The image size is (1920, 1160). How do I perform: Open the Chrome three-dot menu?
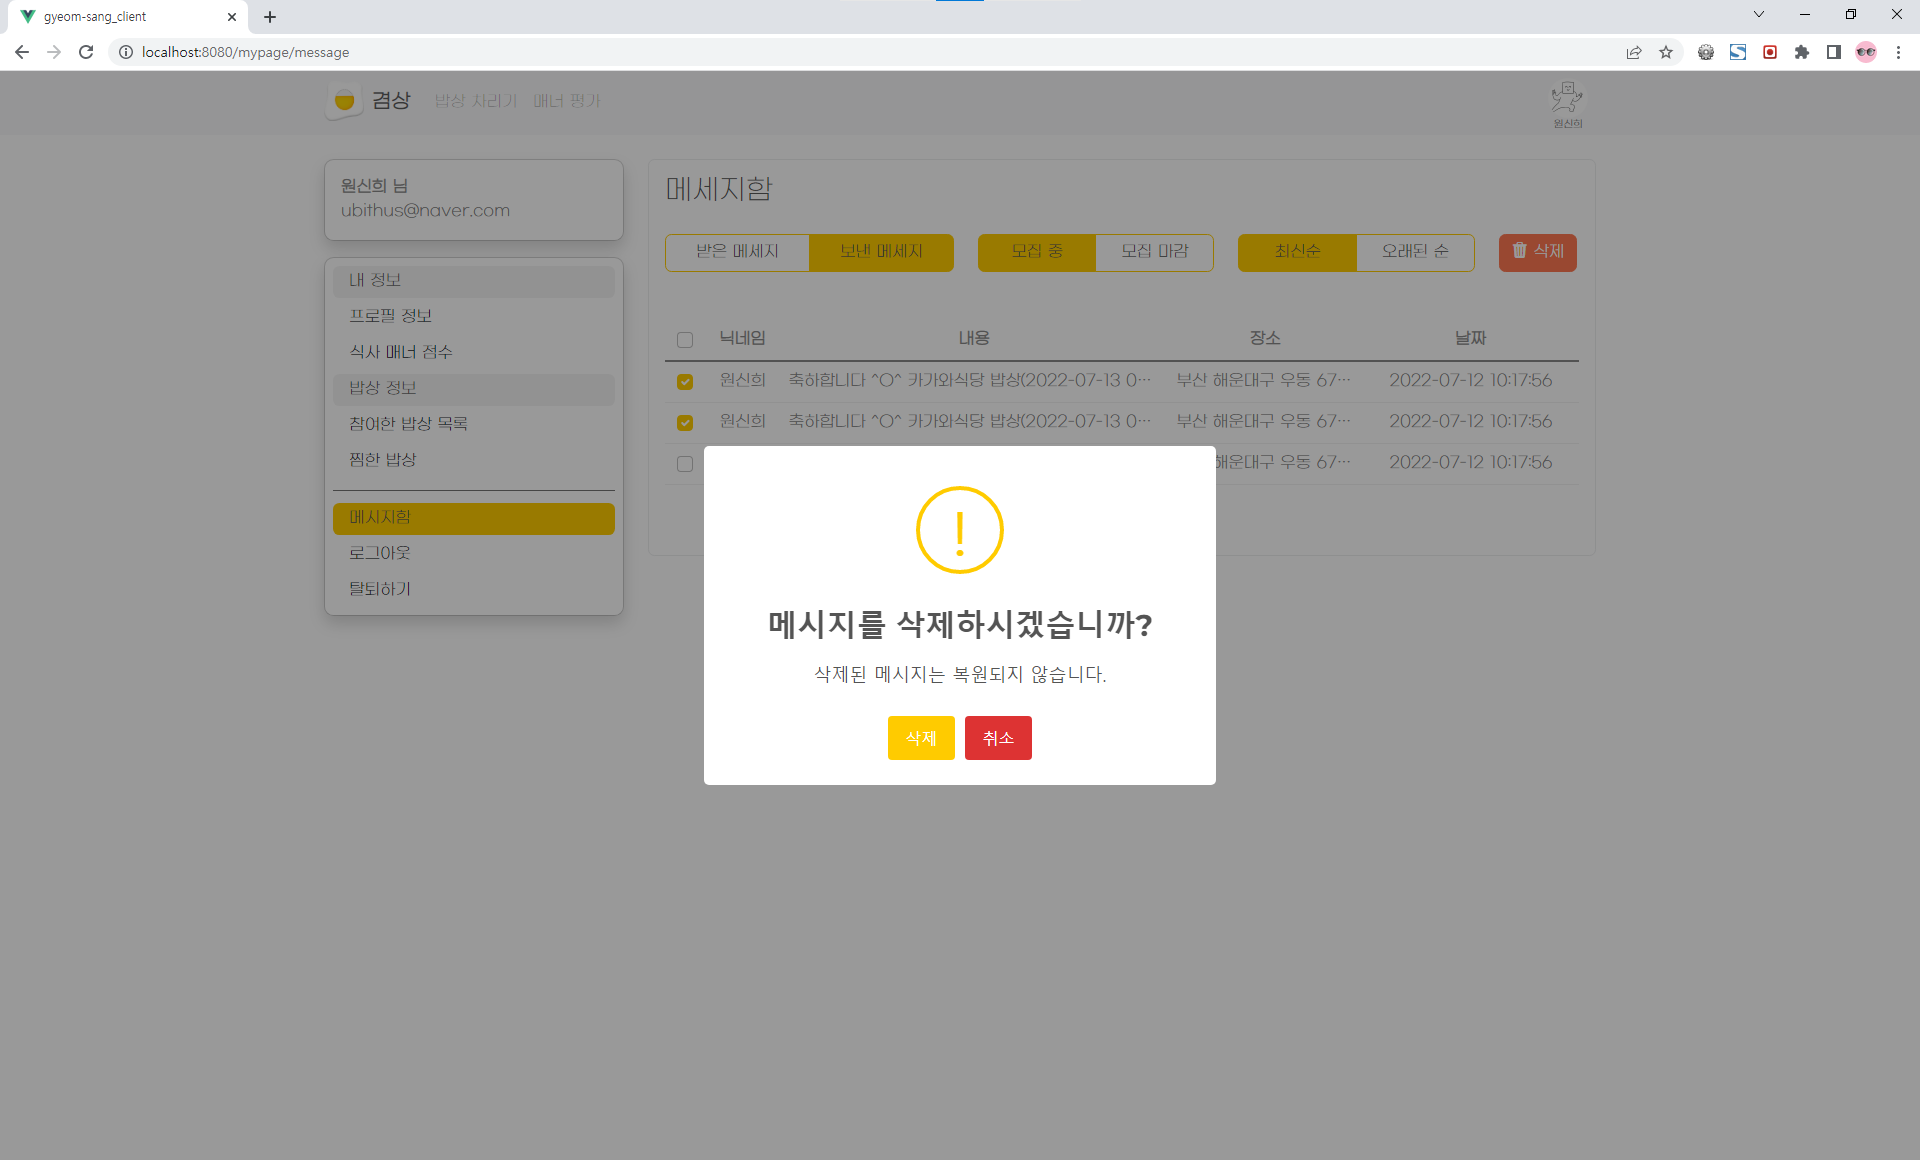coord(1898,52)
